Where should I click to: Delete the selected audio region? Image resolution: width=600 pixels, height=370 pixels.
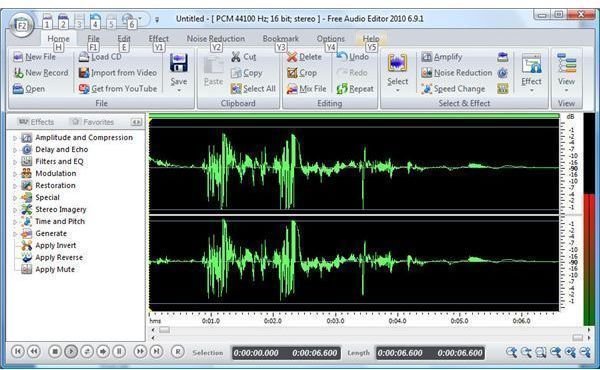pyautogui.click(x=304, y=57)
